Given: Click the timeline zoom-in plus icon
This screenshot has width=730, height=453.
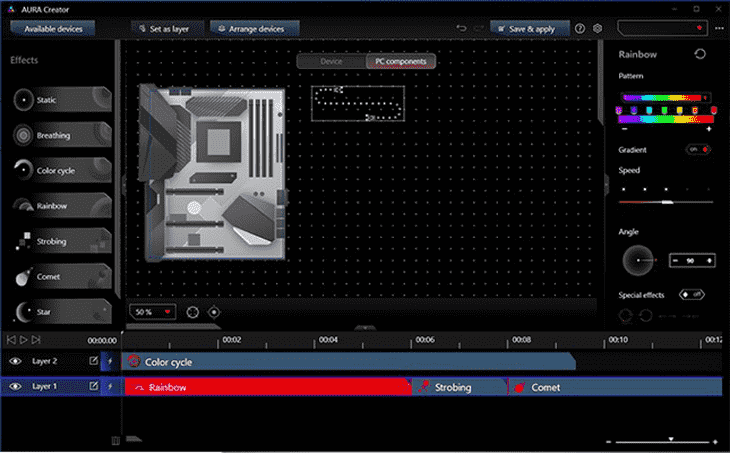Looking at the screenshot, I should tap(715, 442).
